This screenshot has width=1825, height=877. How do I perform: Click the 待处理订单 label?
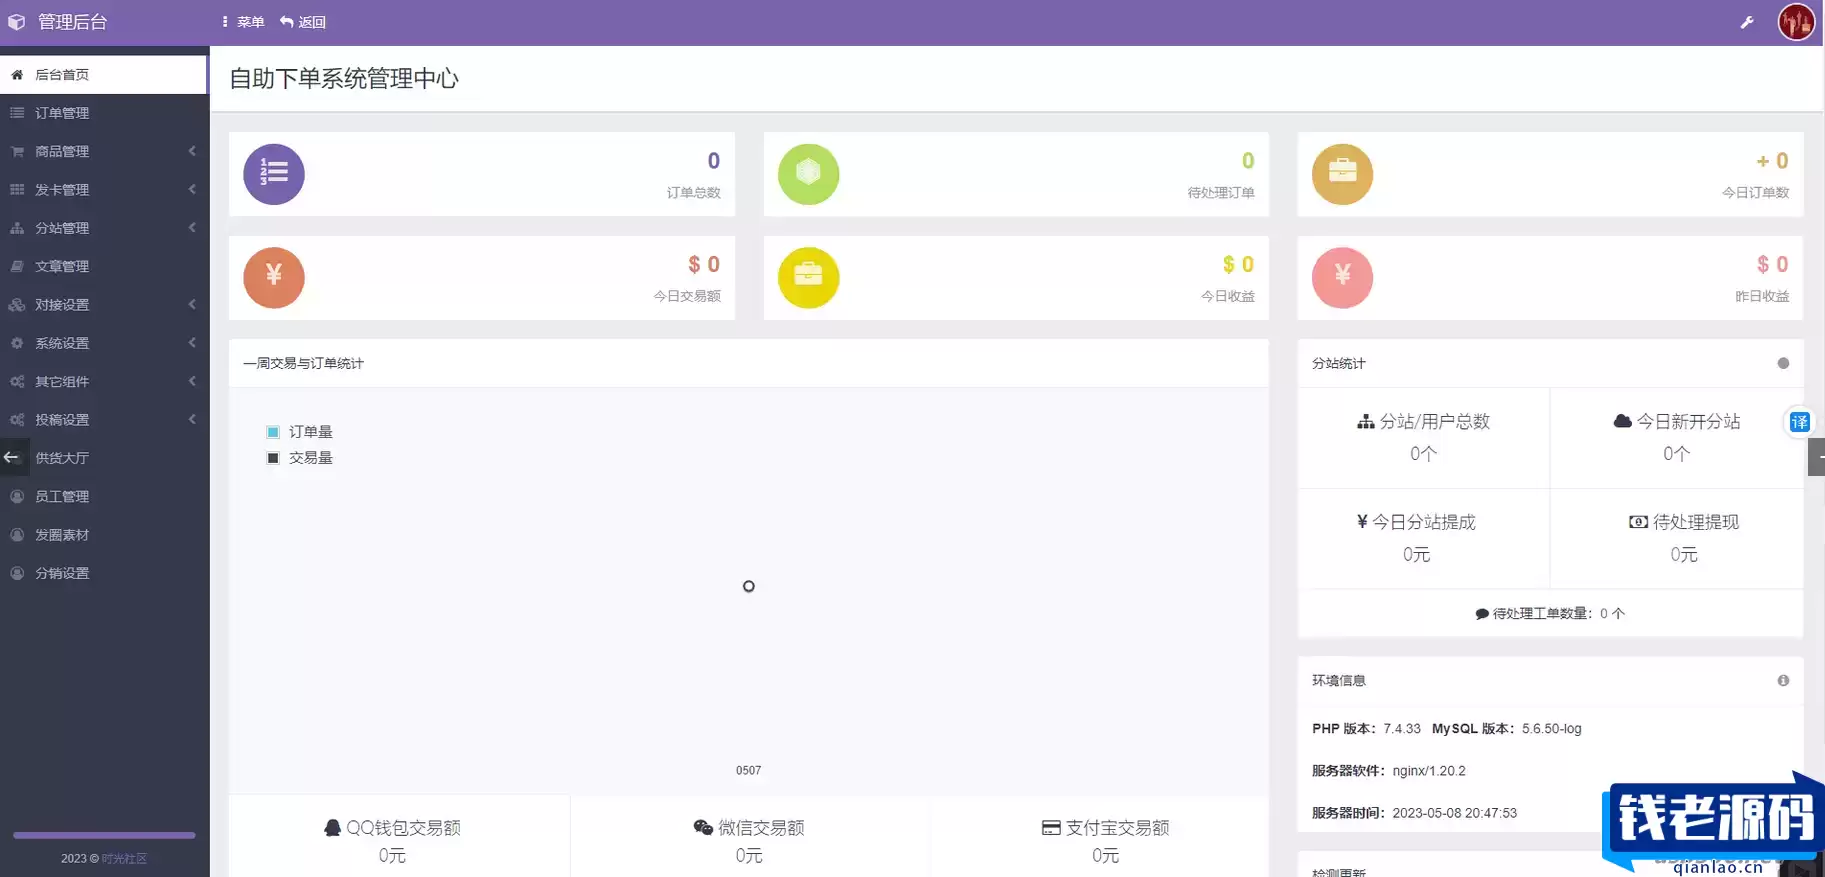(1221, 193)
